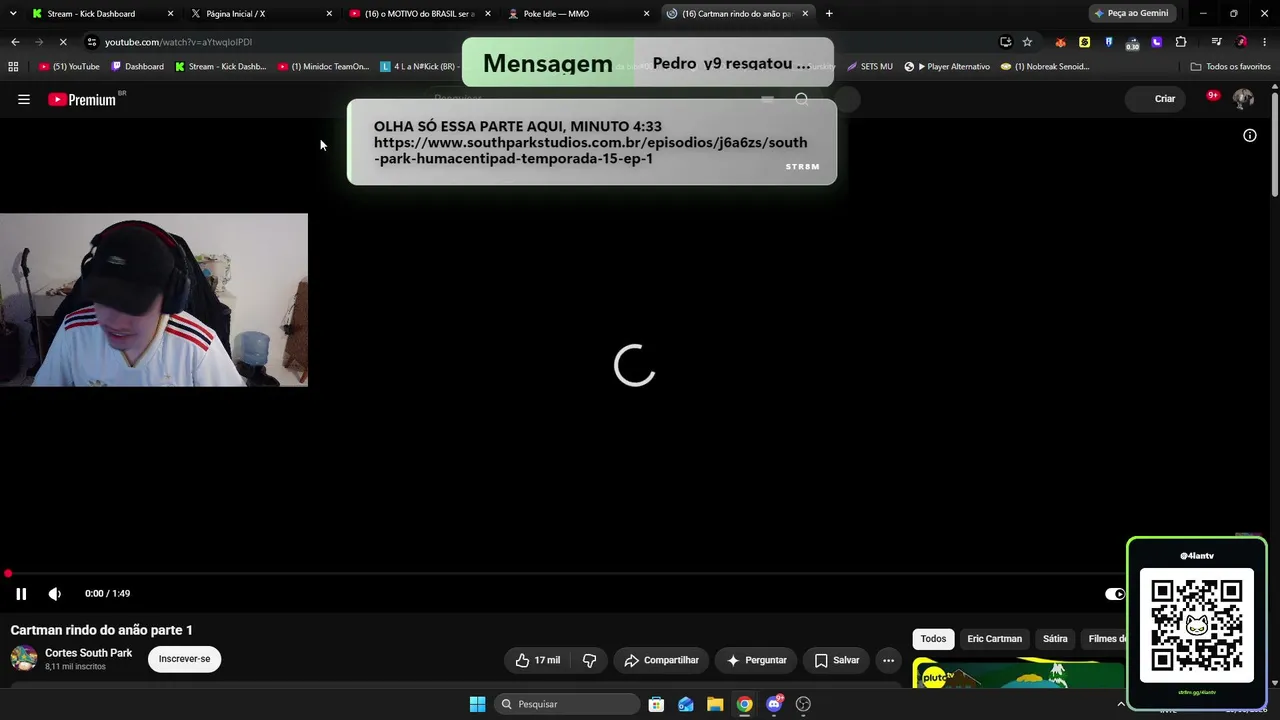Open Microsoft Store from taskbar
Screen dimensions: 1280x720
656,704
